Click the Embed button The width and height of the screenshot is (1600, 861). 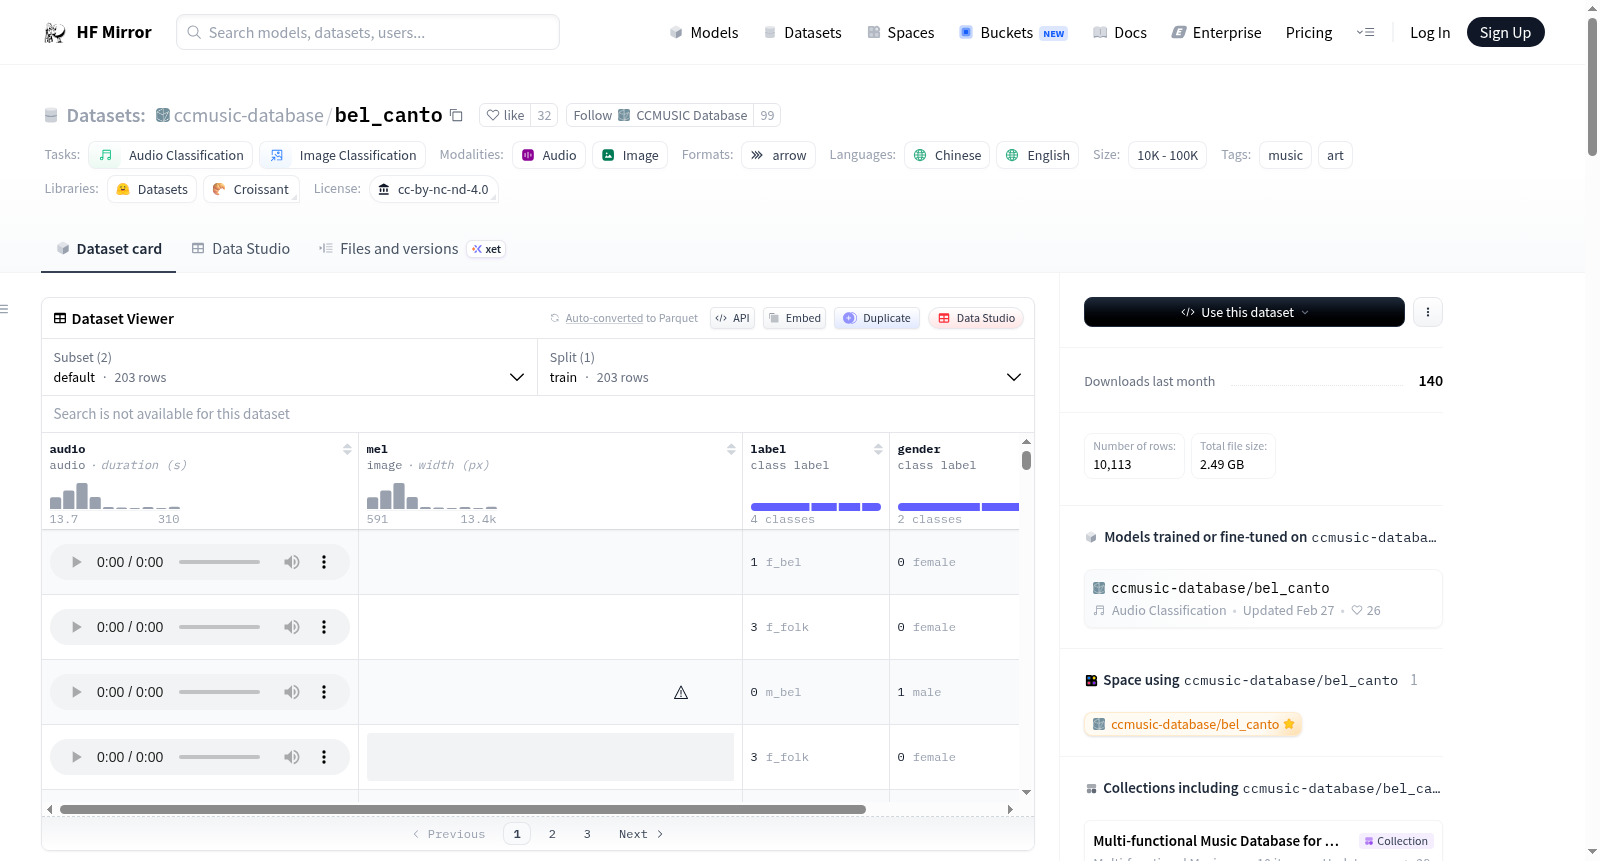[x=795, y=318]
